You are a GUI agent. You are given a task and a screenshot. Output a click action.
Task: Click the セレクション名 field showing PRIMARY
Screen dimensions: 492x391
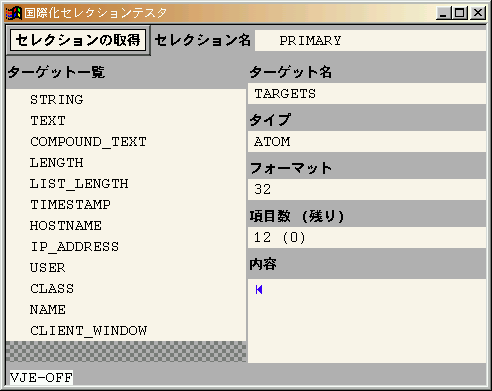(370, 41)
